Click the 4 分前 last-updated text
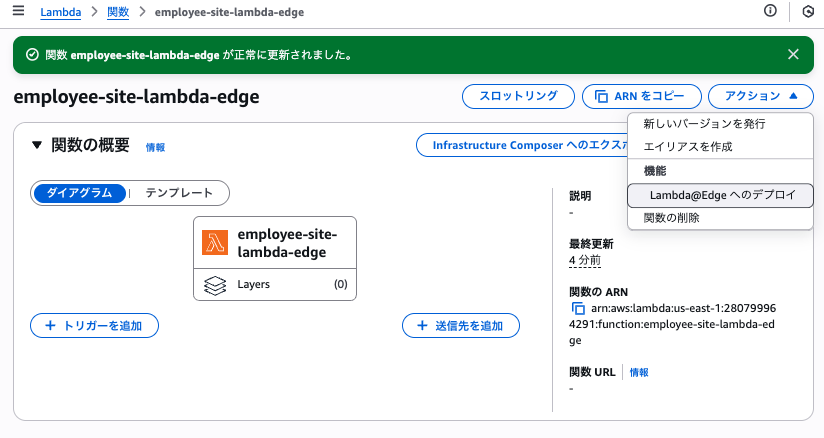The height and width of the screenshot is (438, 824). tap(584, 260)
